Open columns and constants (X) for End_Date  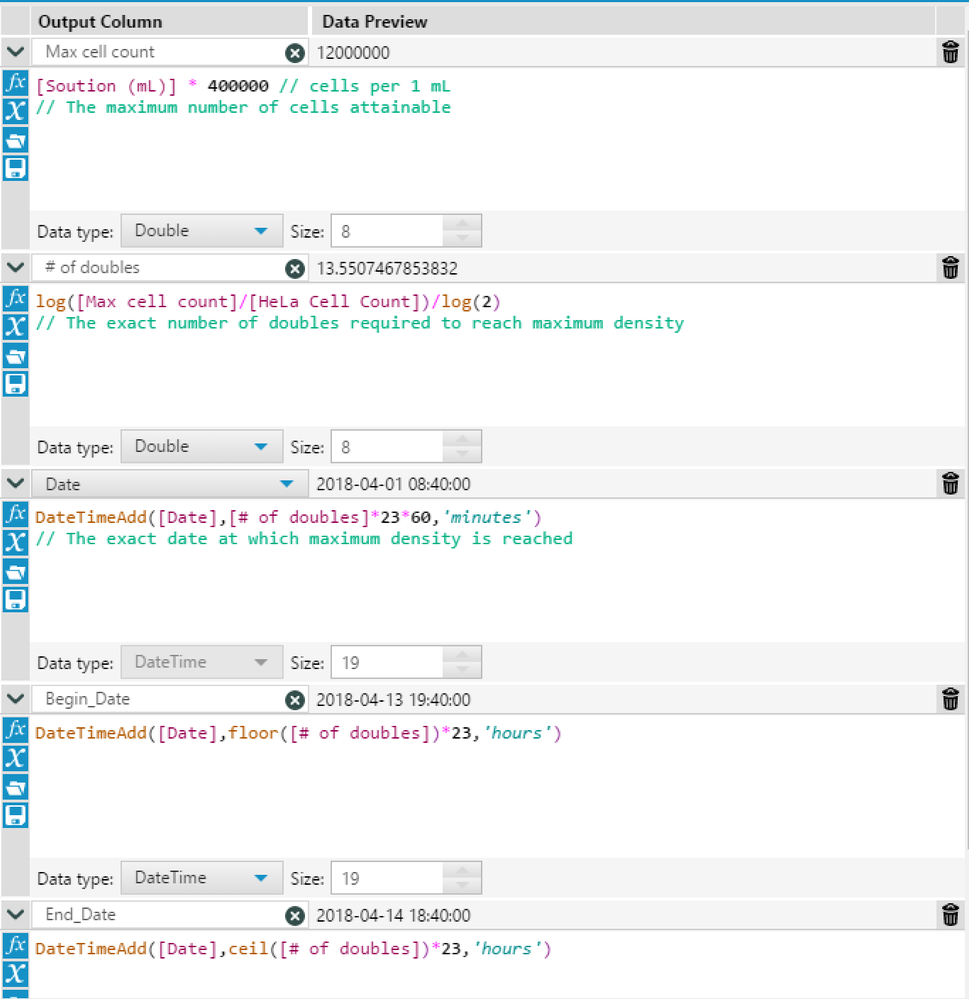tap(15, 974)
